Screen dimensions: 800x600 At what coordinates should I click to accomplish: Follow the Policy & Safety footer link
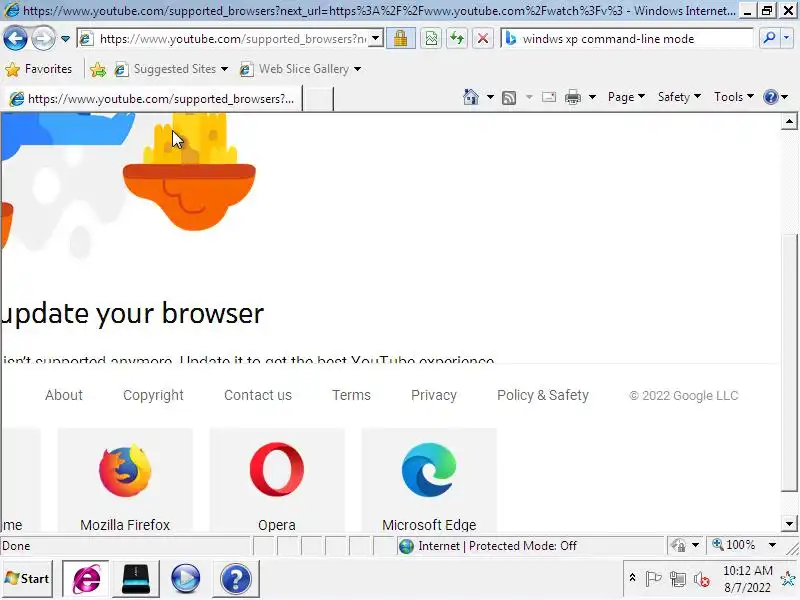543,395
